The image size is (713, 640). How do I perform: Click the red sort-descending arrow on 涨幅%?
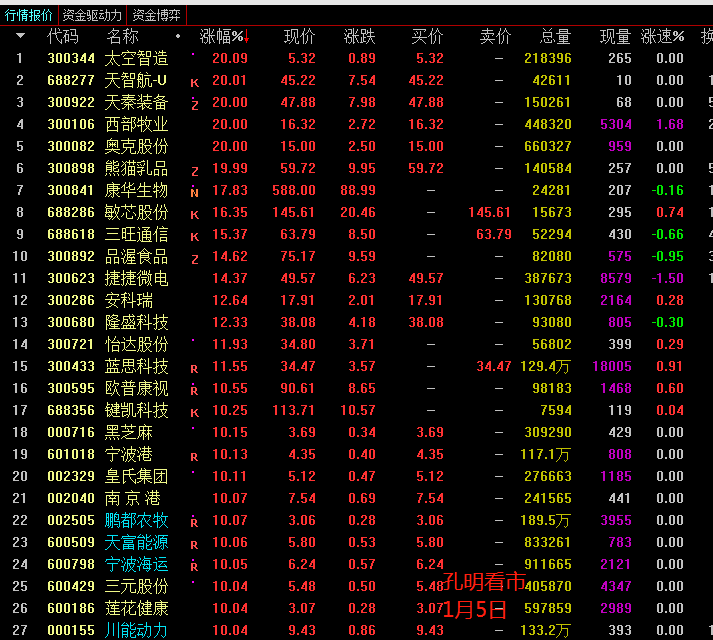click(x=246, y=36)
